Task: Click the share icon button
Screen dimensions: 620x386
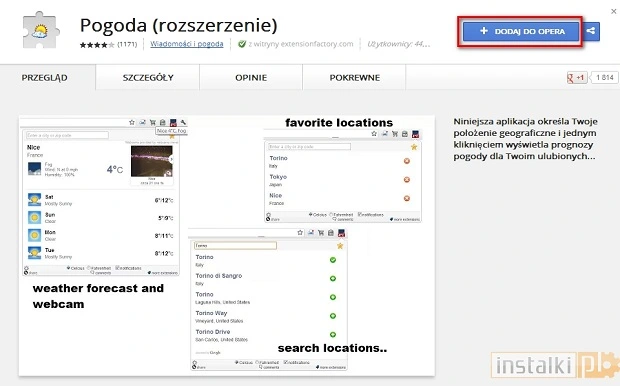Action: [591, 31]
